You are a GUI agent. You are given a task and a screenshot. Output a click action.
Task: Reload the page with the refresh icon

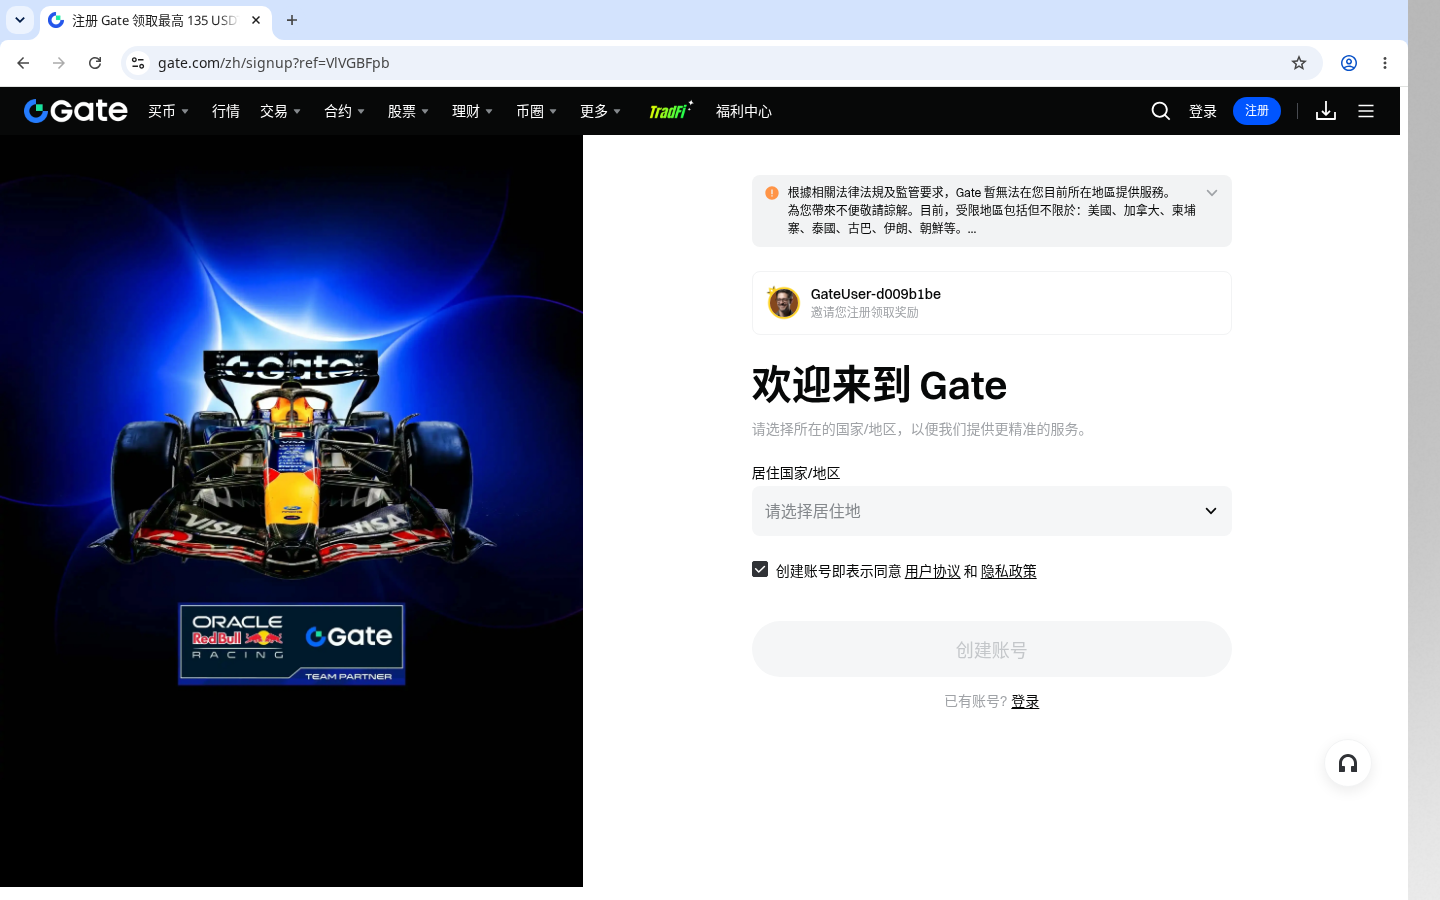coord(95,63)
